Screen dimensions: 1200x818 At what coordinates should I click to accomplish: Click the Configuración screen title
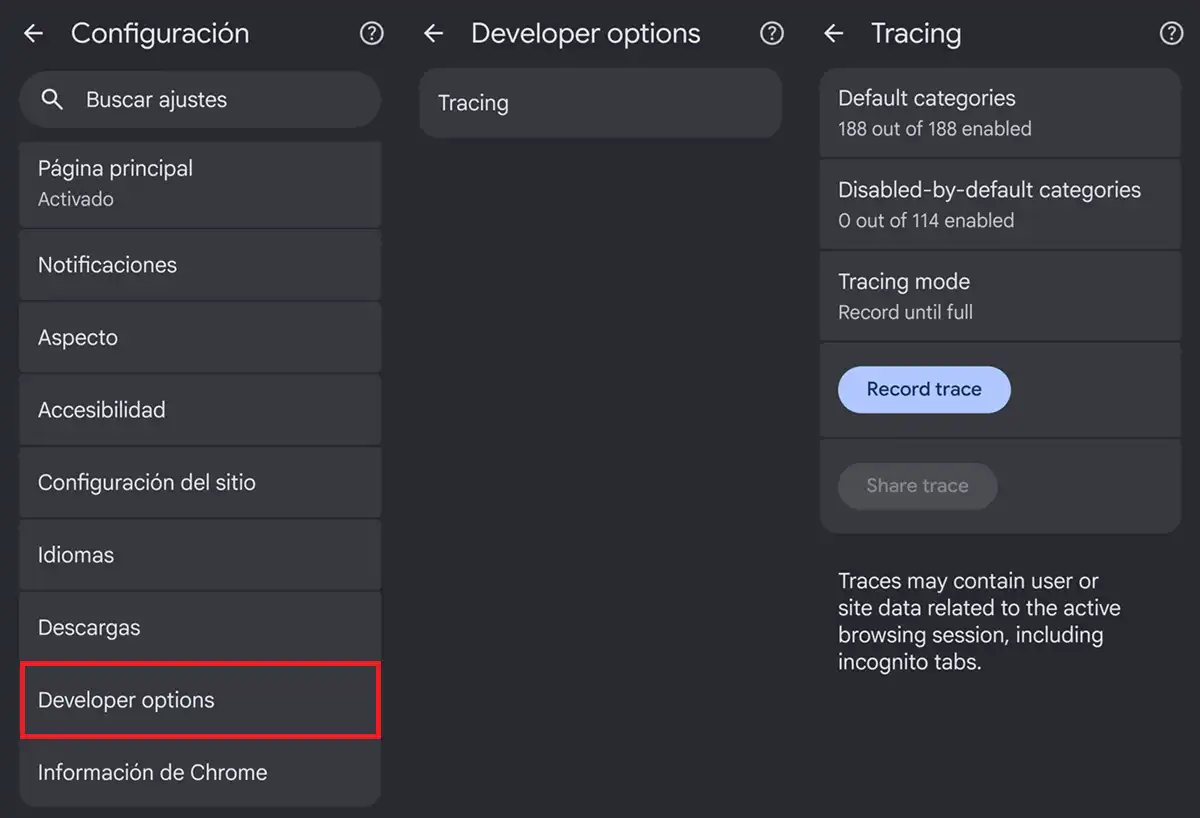pos(160,34)
